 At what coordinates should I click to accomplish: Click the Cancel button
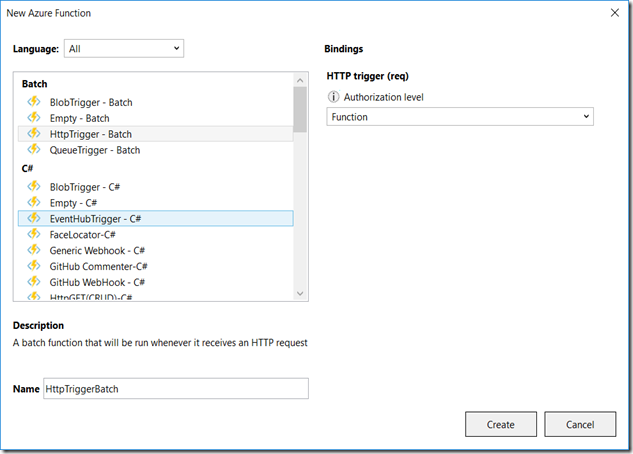pyautogui.click(x=580, y=424)
